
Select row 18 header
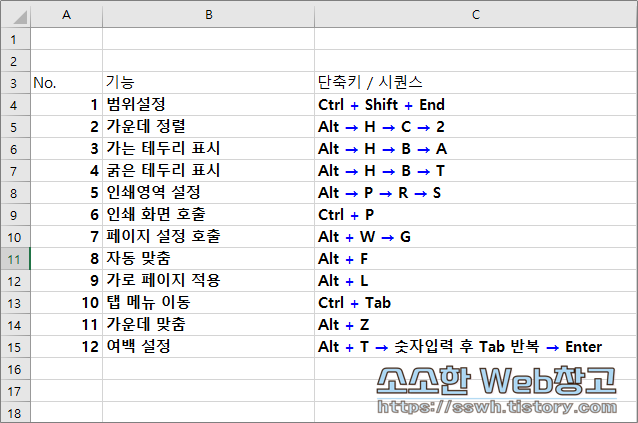click(15, 412)
